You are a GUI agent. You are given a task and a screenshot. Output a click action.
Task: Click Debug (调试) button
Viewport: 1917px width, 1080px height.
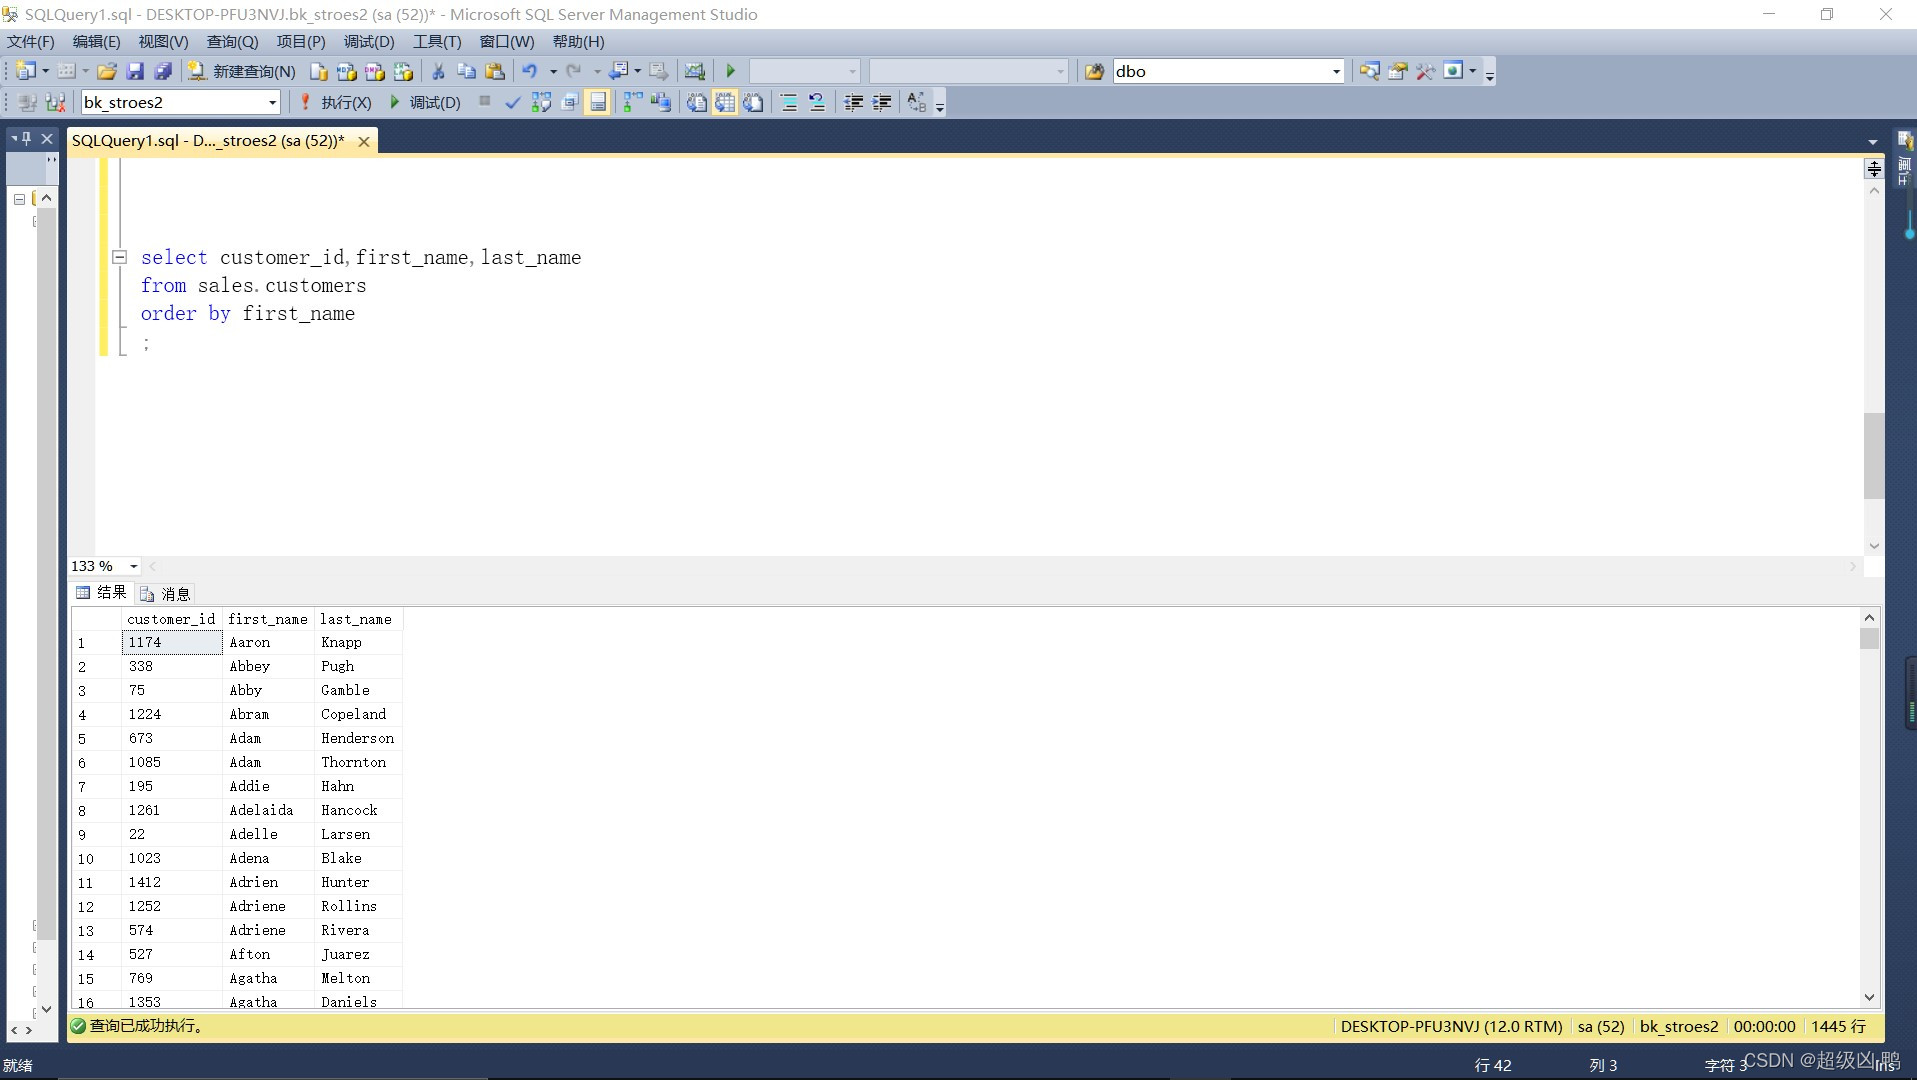click(x=424, y=102)
